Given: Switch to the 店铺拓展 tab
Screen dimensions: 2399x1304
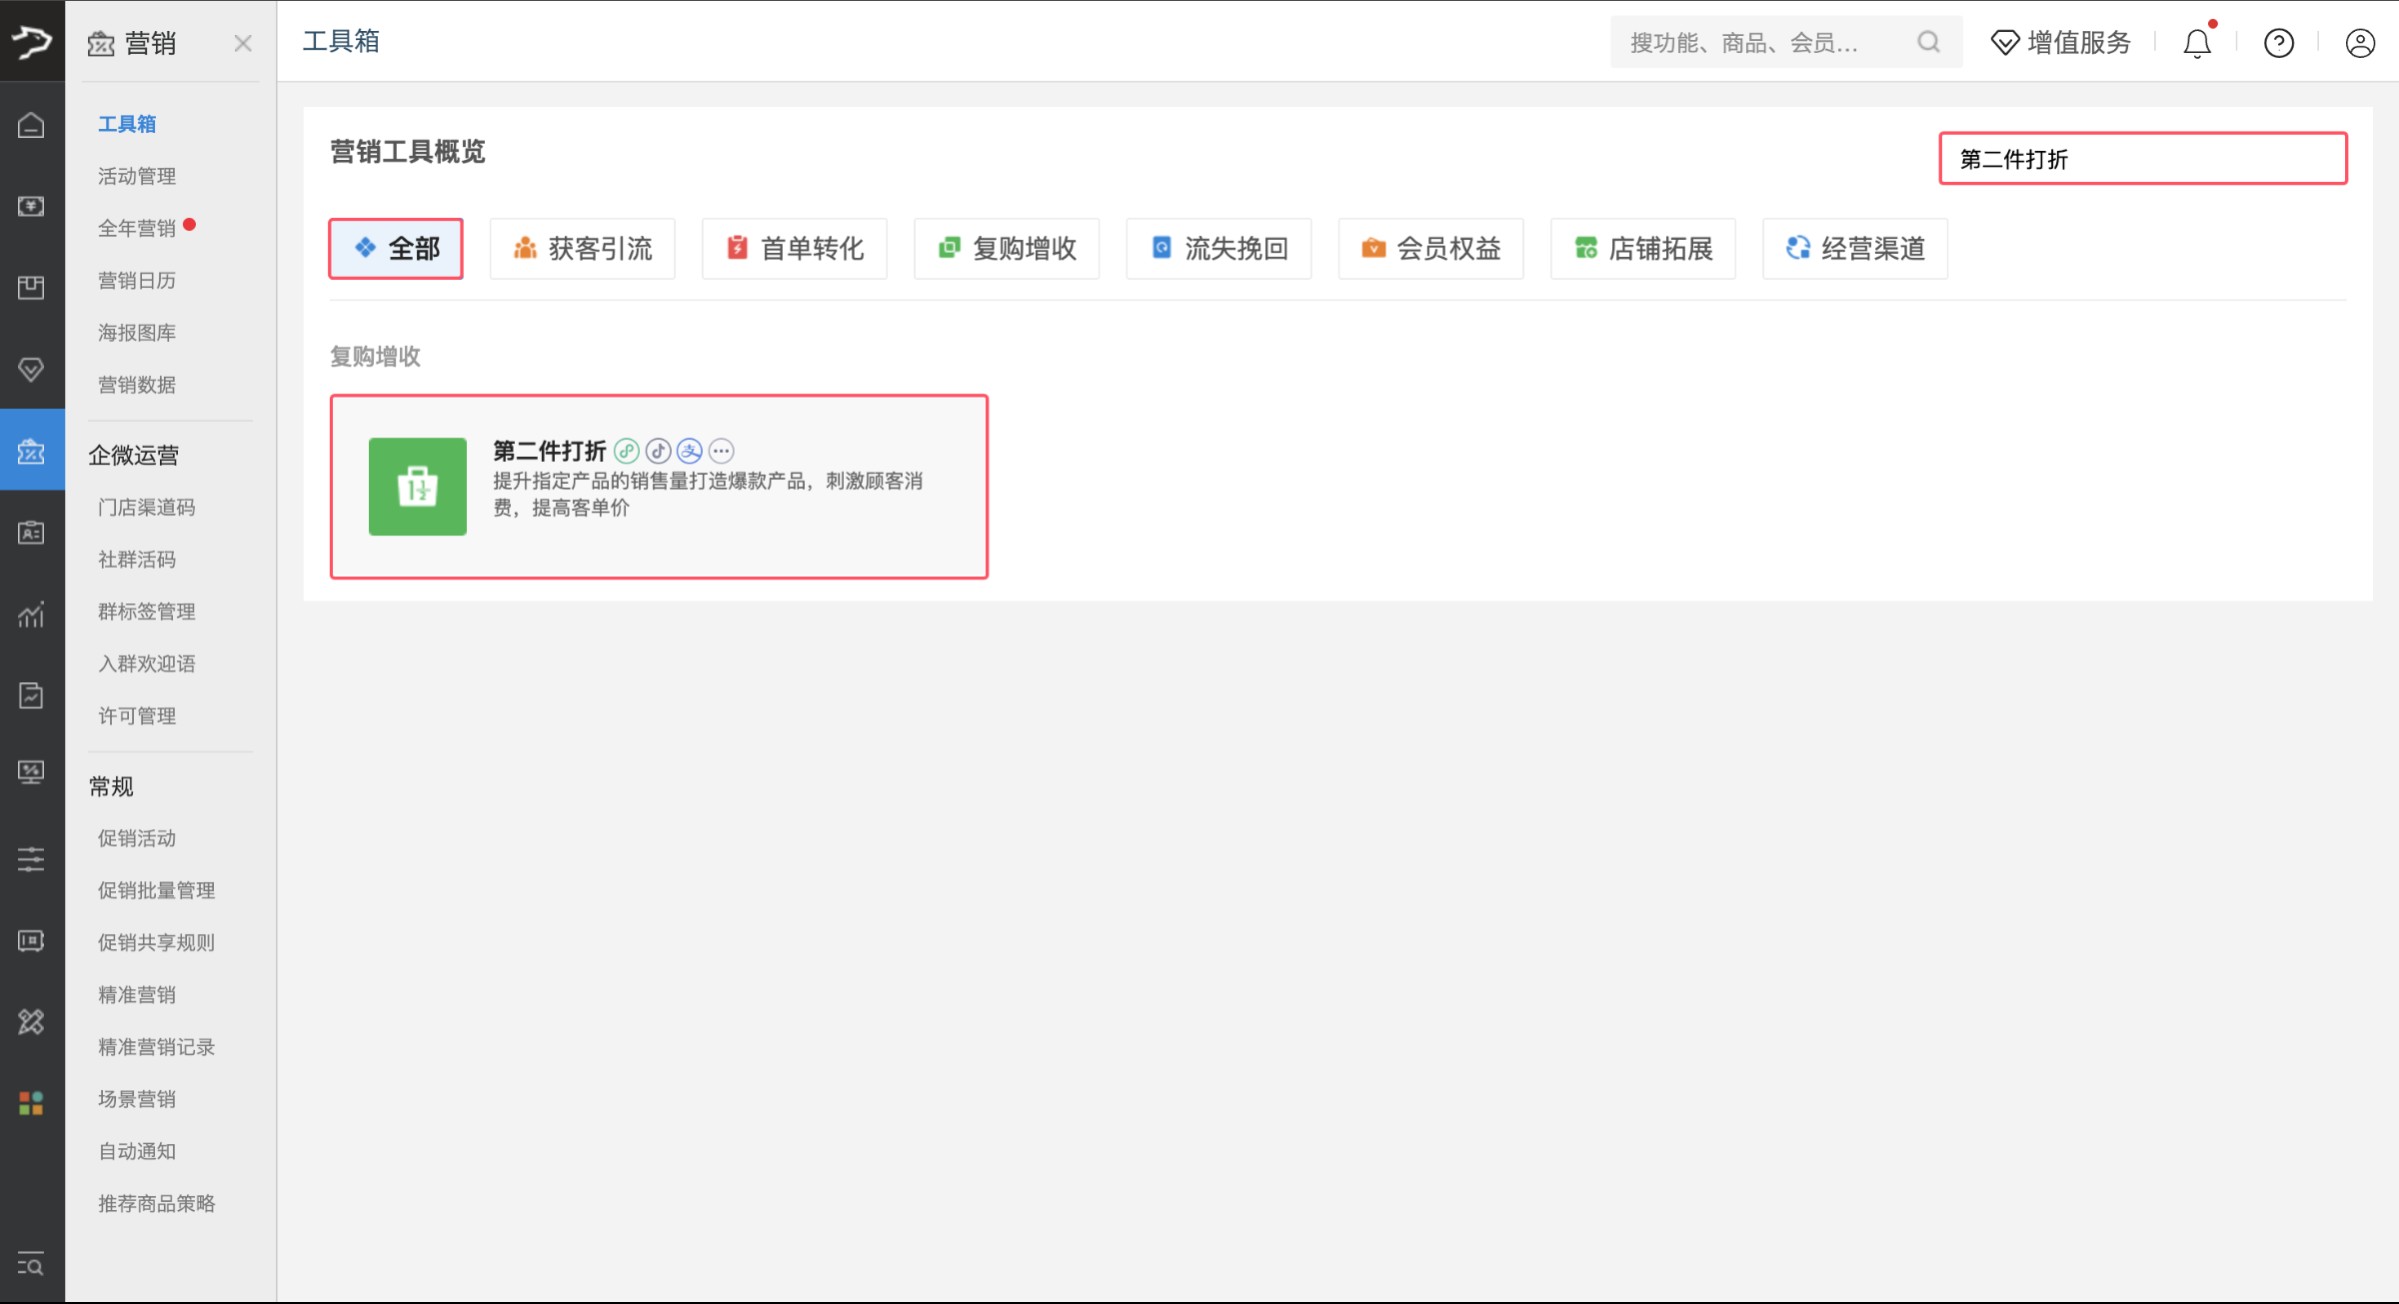Looking at the screenshot, I should pos(1643,248).
